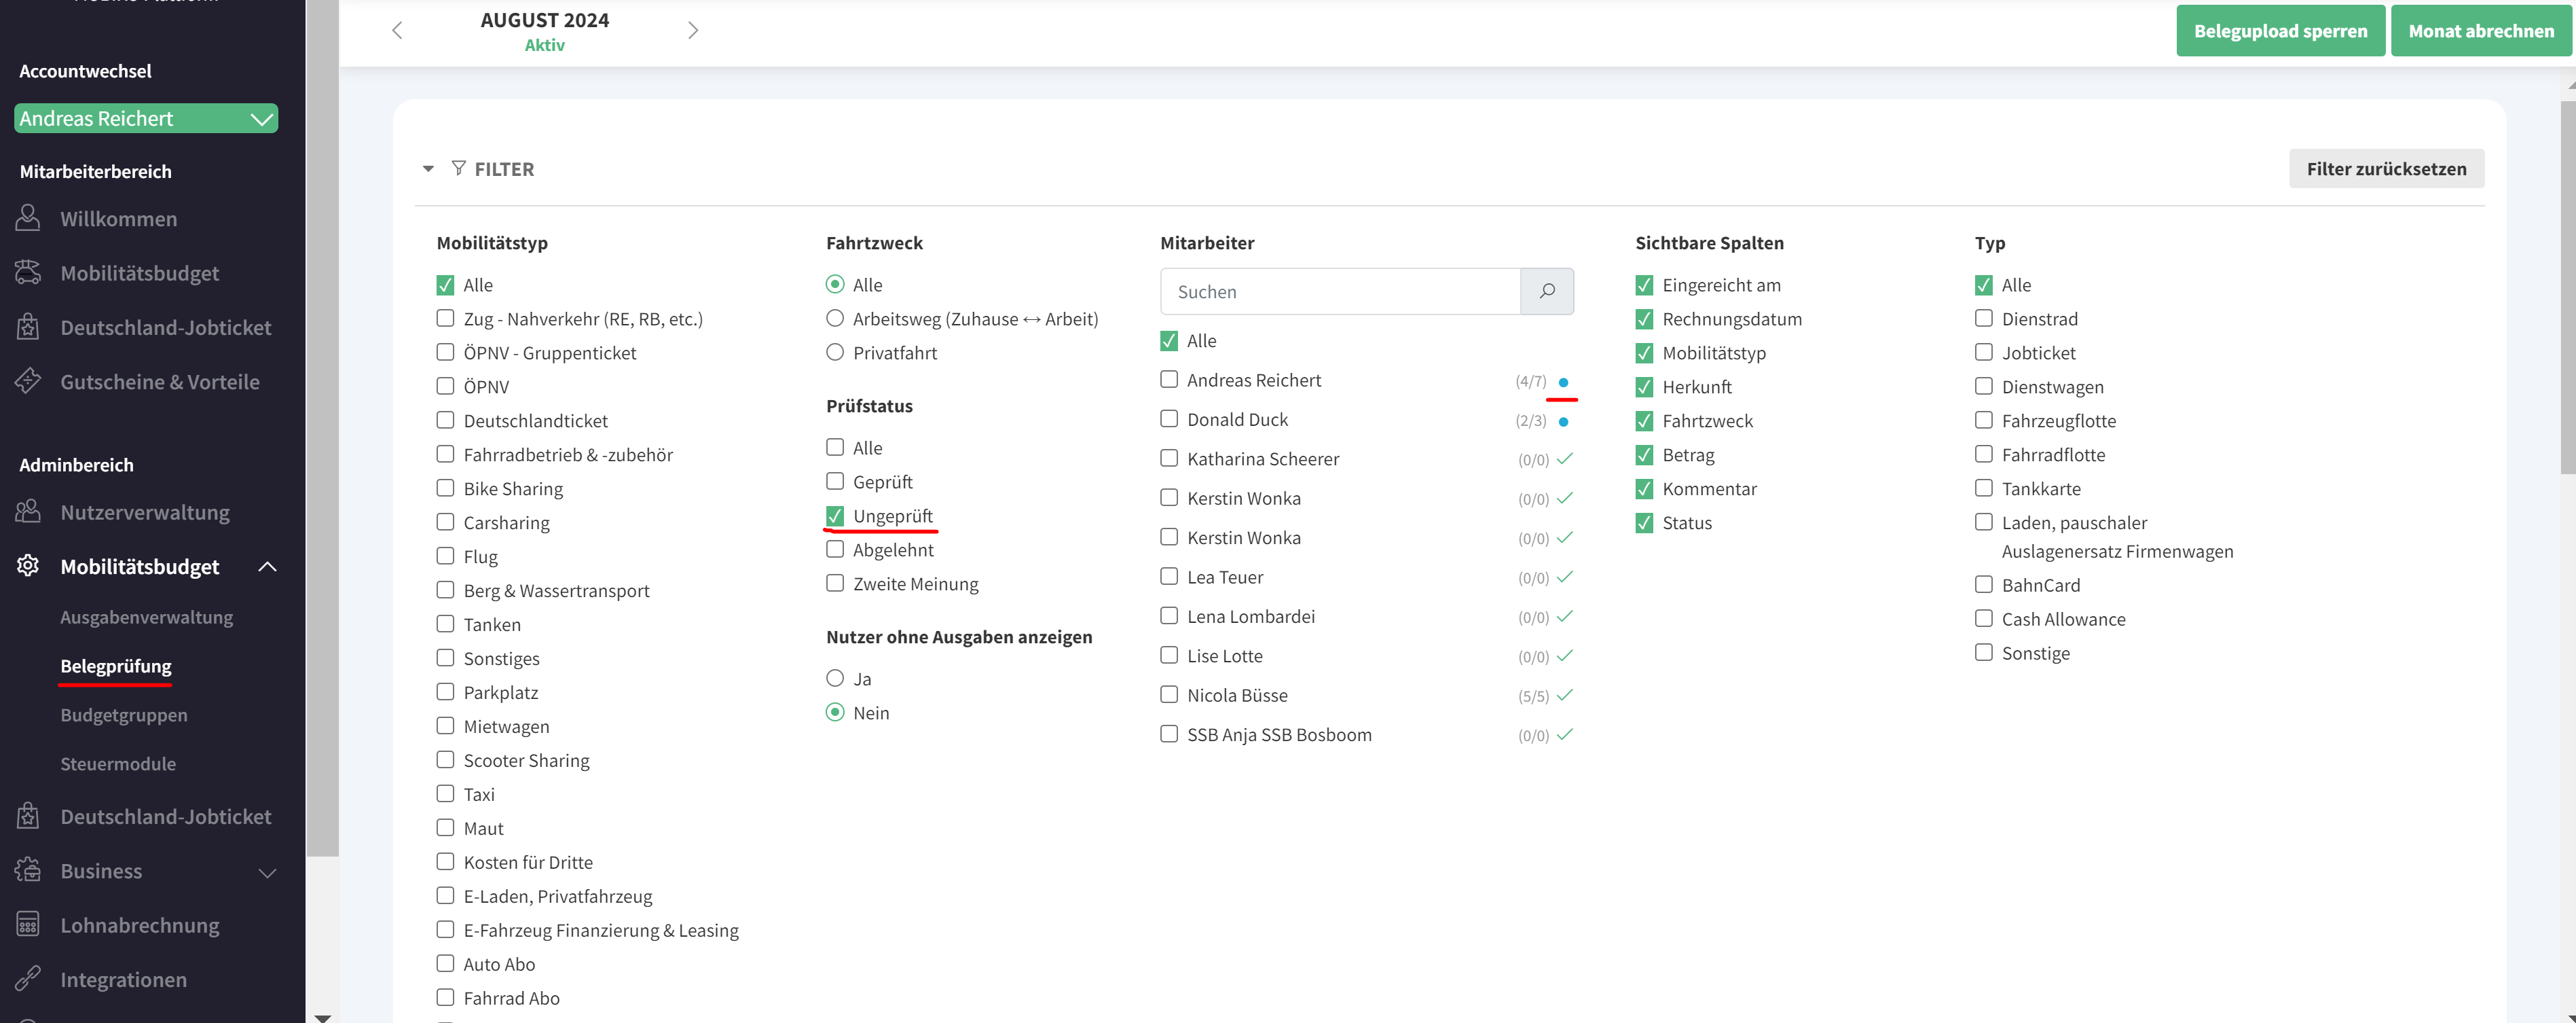
Task: Check the Carsharing mobility type checkbox
Action: point(445,522)
